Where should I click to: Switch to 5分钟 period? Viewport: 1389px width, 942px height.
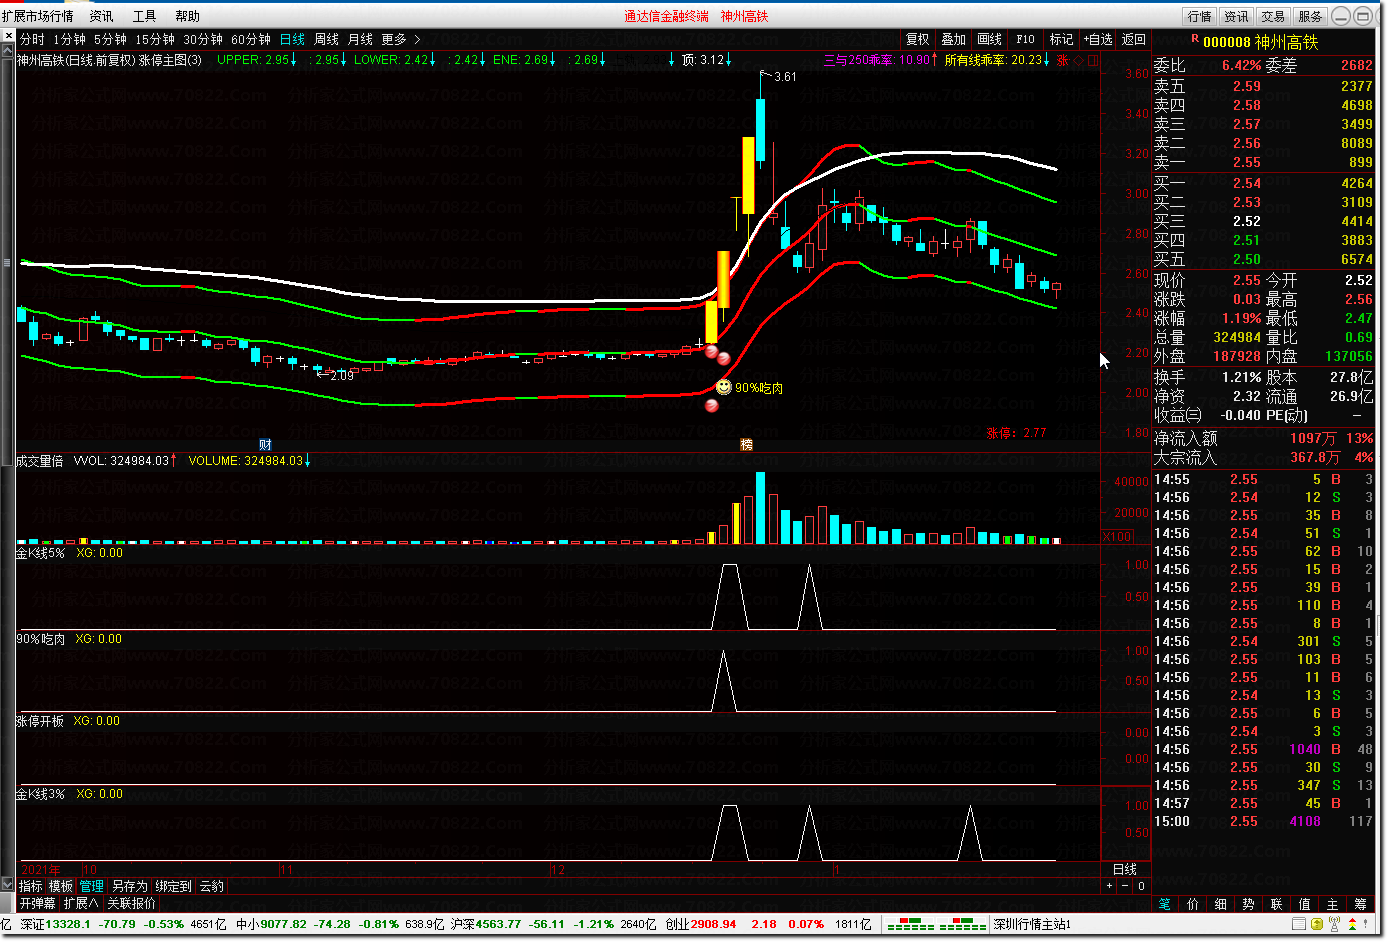point(110,39)
